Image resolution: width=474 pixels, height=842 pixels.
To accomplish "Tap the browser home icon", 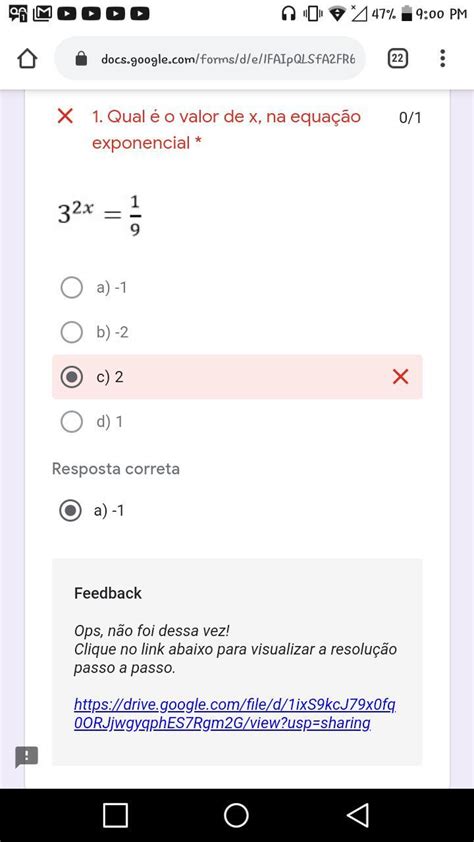I will [x=27, y=59].
